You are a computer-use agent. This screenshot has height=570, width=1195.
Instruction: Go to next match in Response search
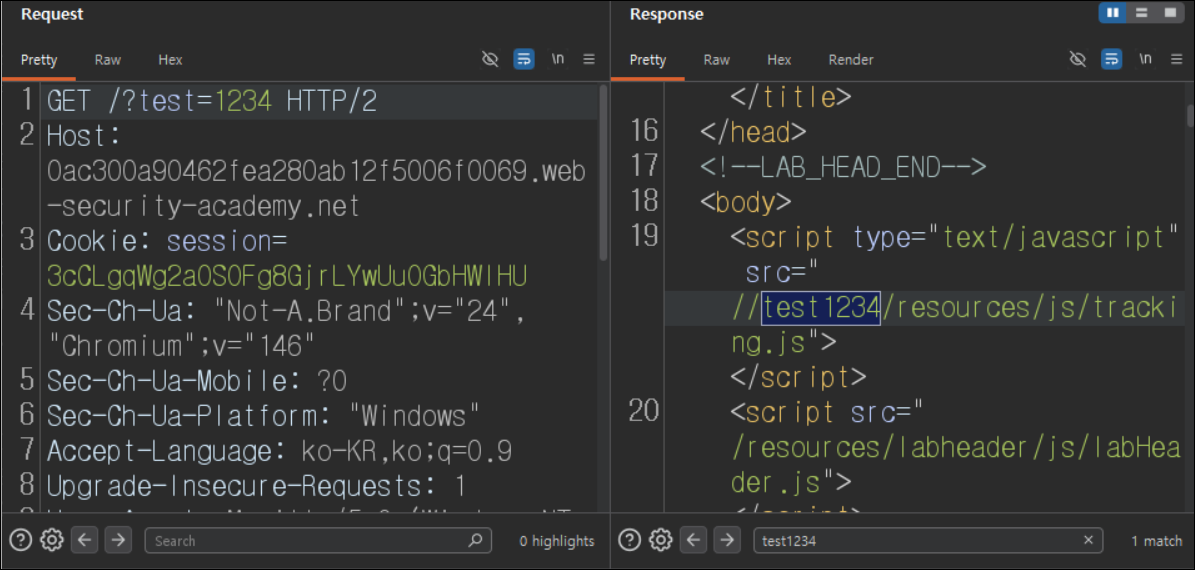(727, 540)
